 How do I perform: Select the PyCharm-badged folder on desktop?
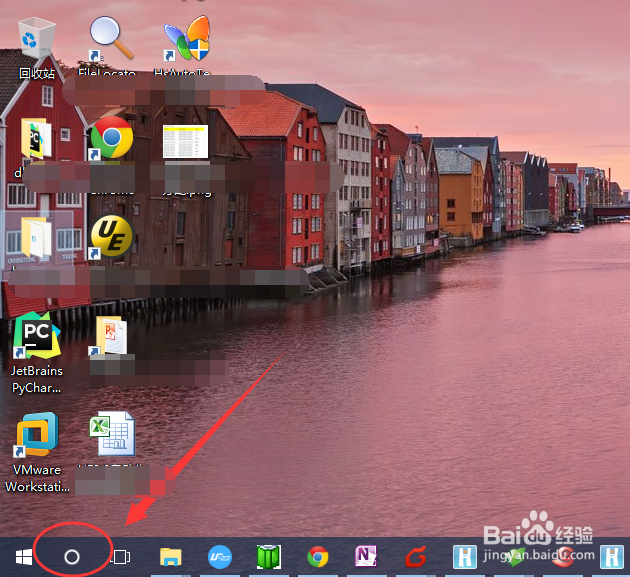click(x=36, y=139)
